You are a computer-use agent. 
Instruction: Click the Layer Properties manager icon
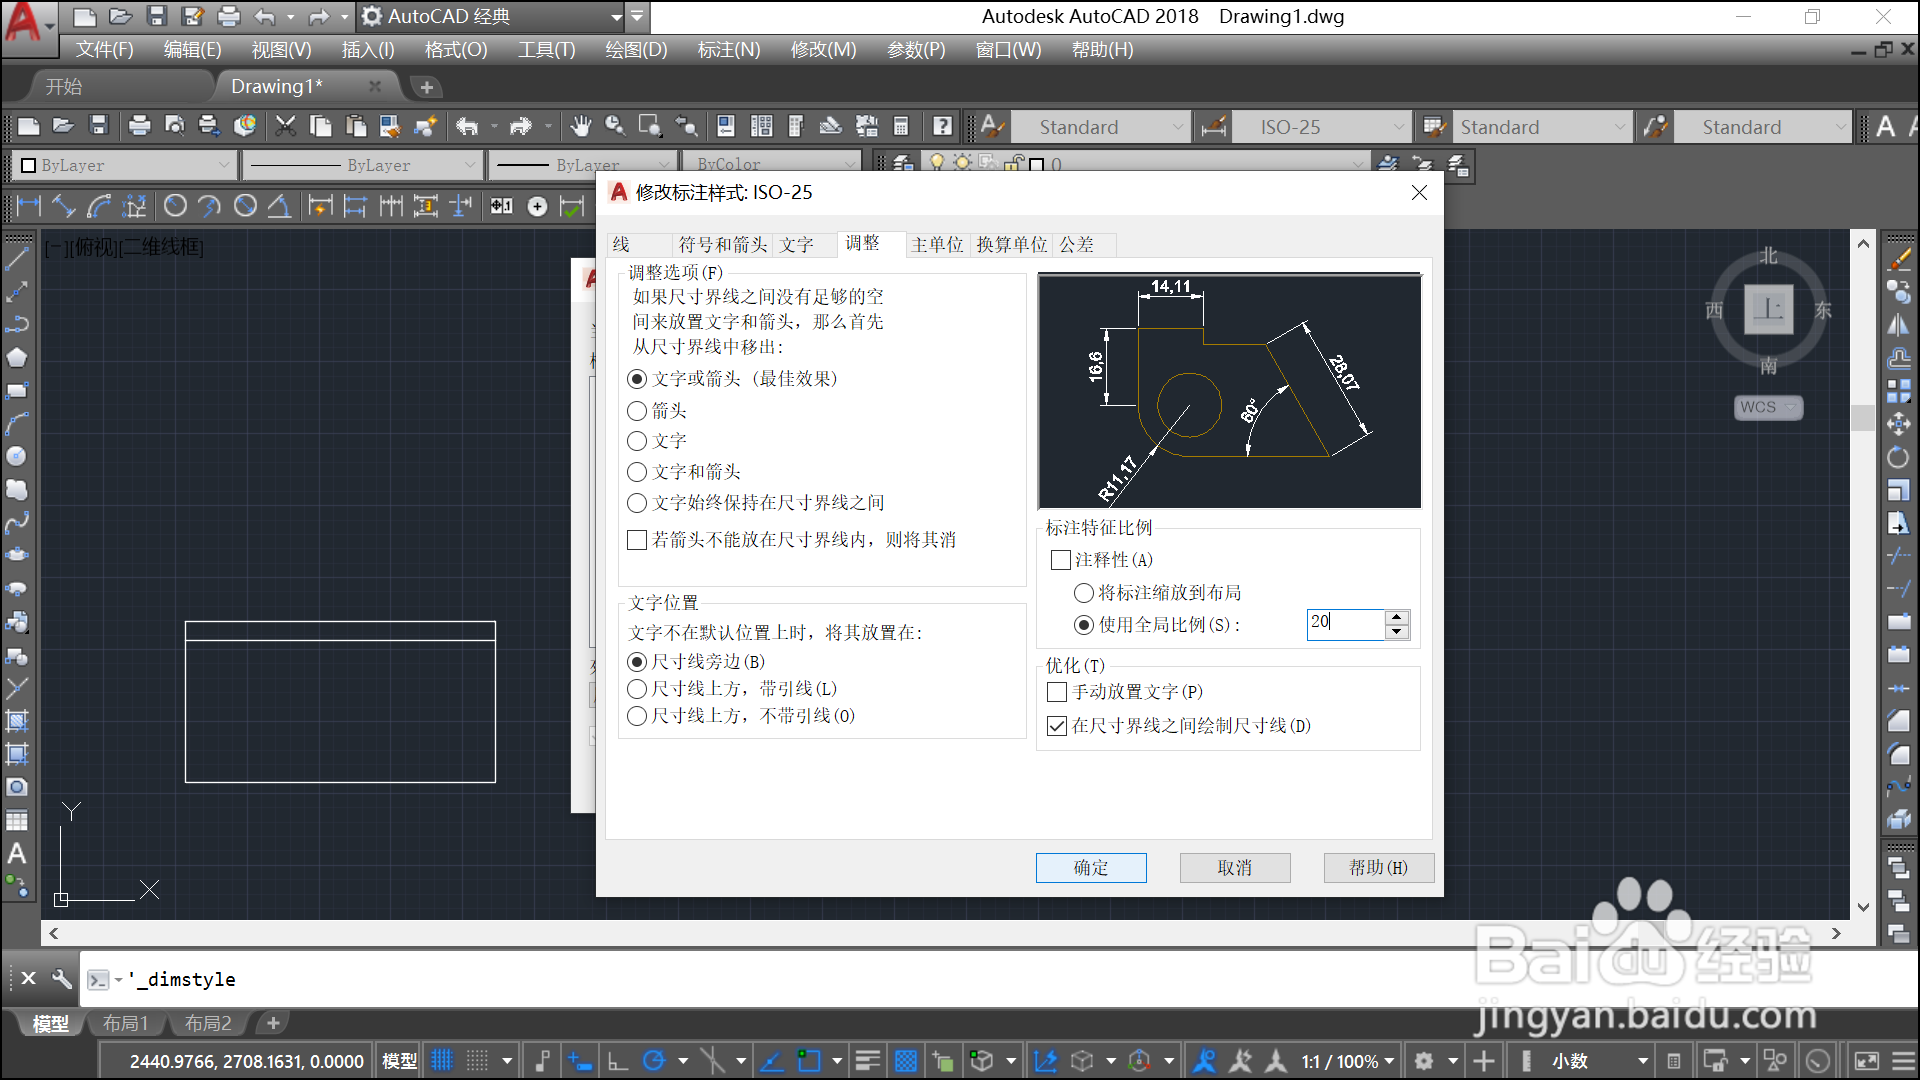(902, 164)
